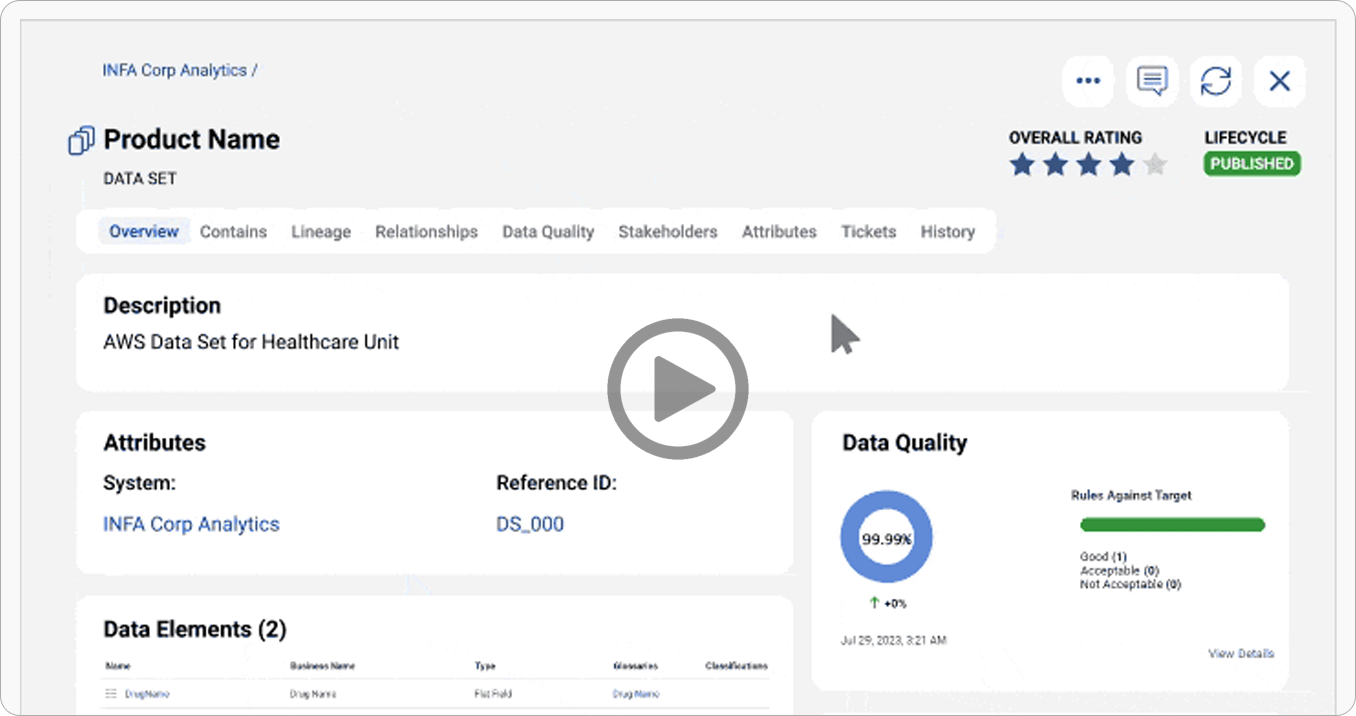Open the three-dots more options menu
Screen dimensions: 1356x716
tap(1088, 81)
